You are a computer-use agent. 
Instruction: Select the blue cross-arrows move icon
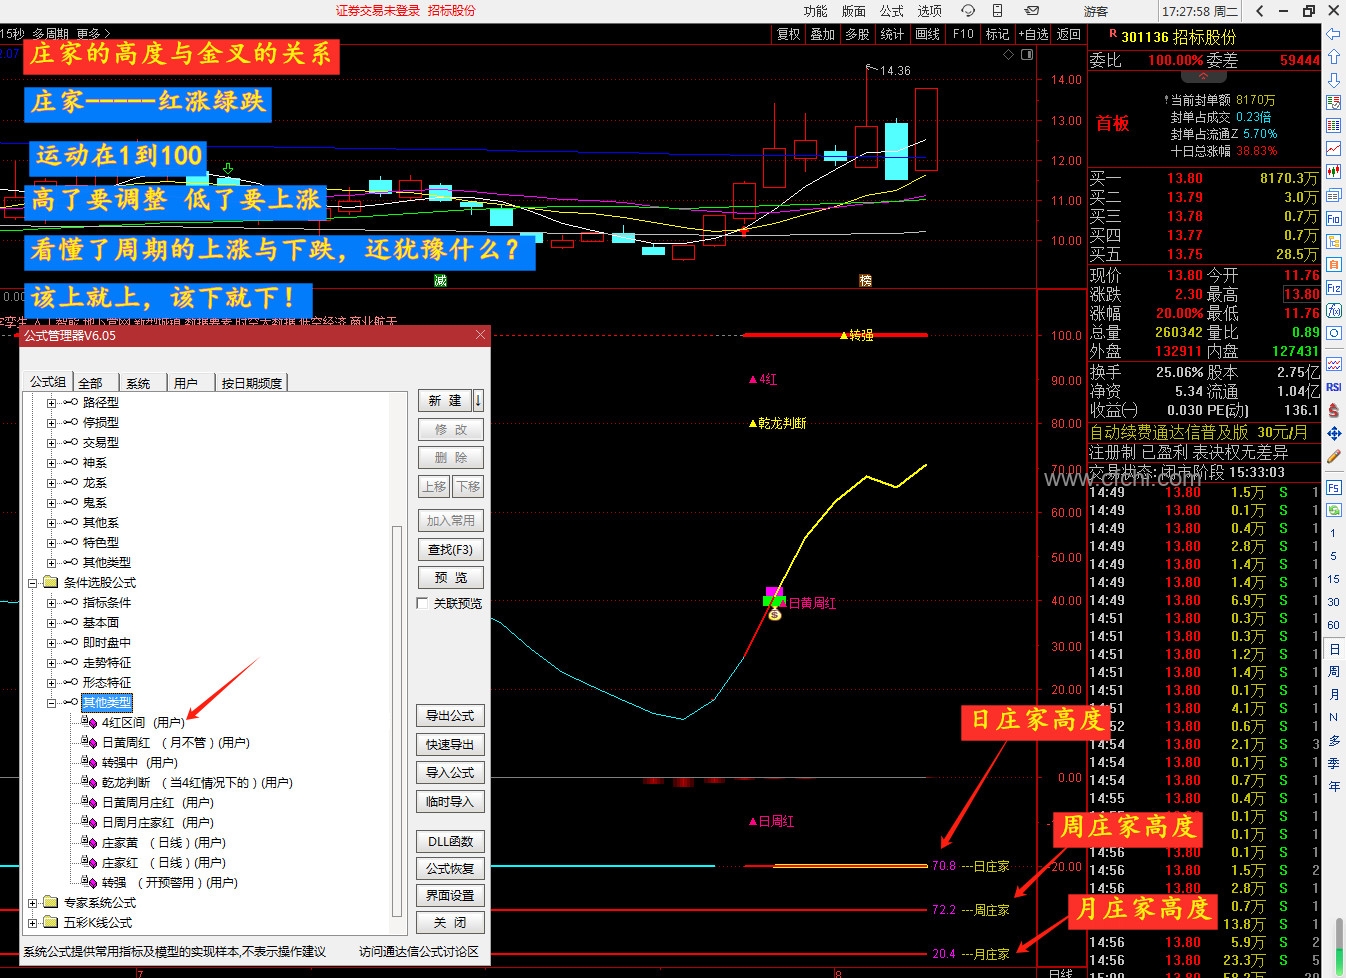pyautogui.click(x=1333, y=434)
